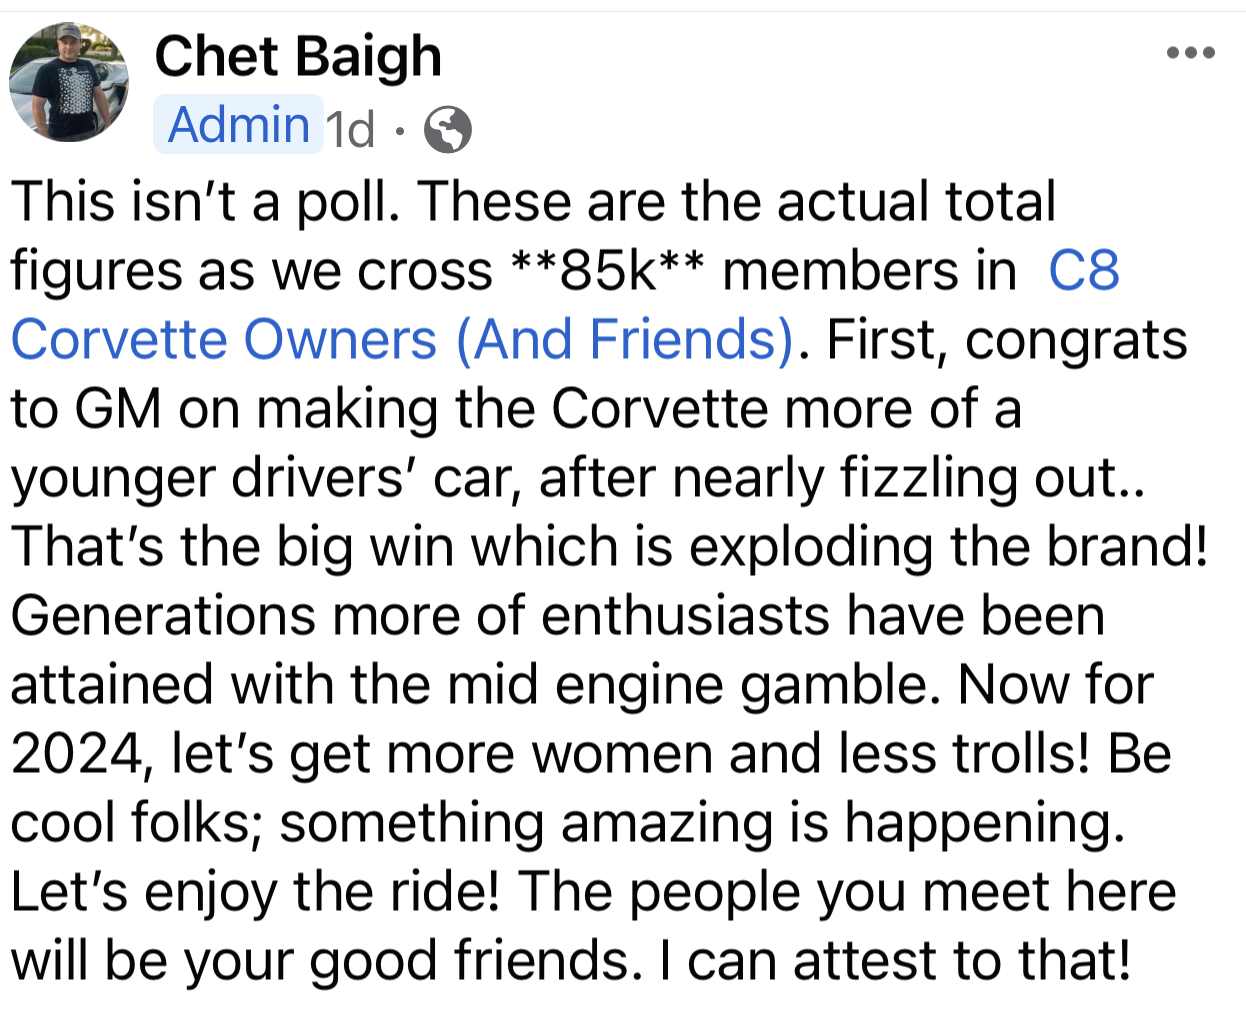Image resolution: width=1246 pixels, height=1022 pixels.
Task: Click the blue Admin badge
Action: (238, 125)
